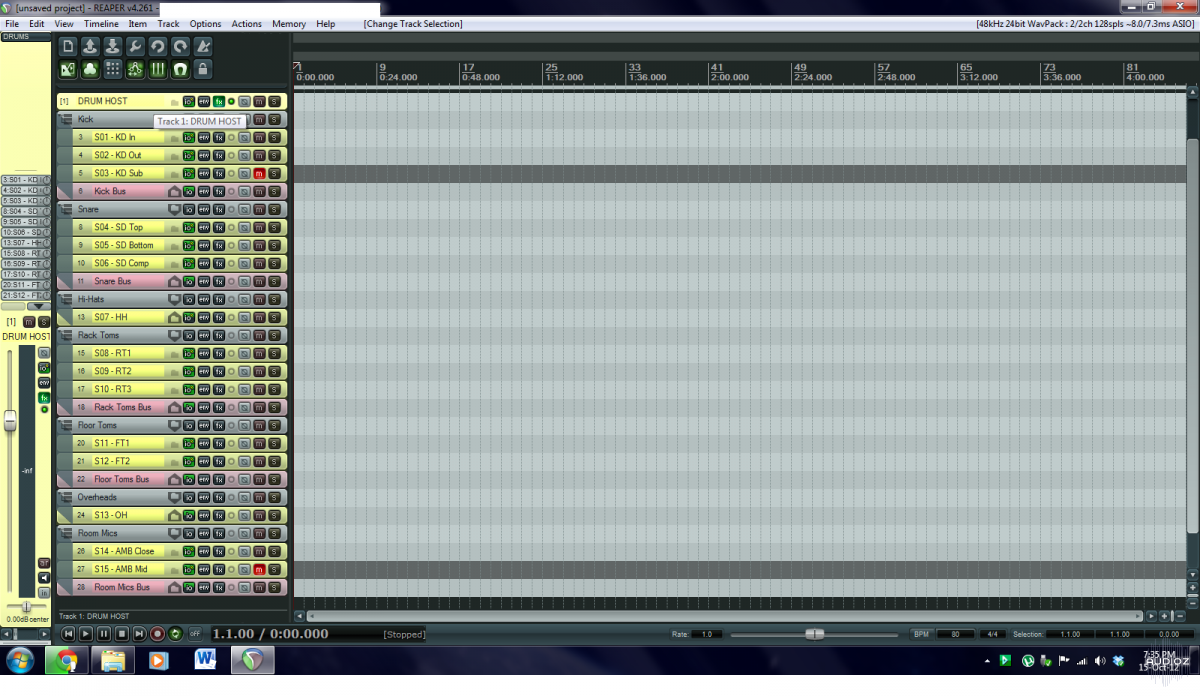Toggle the snap magnet icon
Viewport: 1200px width, 696px height.
point(180,69)
